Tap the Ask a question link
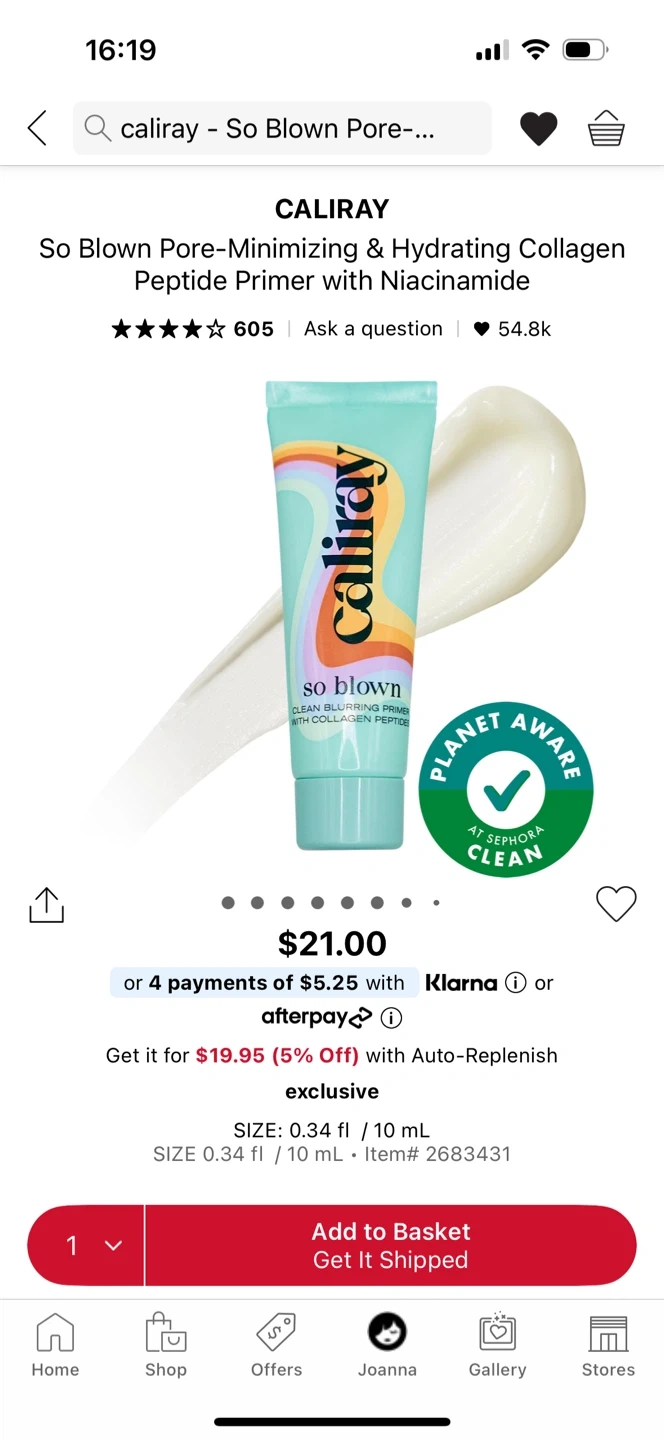The width and height of the screenshot is (664, 1440). [x=373, y=329]
